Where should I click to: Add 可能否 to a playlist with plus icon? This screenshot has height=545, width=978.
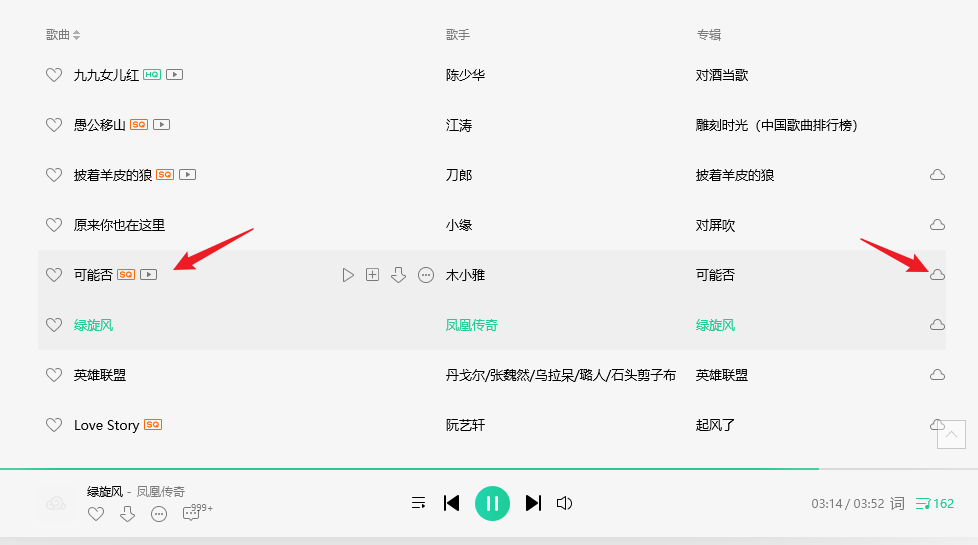(372, 275)
